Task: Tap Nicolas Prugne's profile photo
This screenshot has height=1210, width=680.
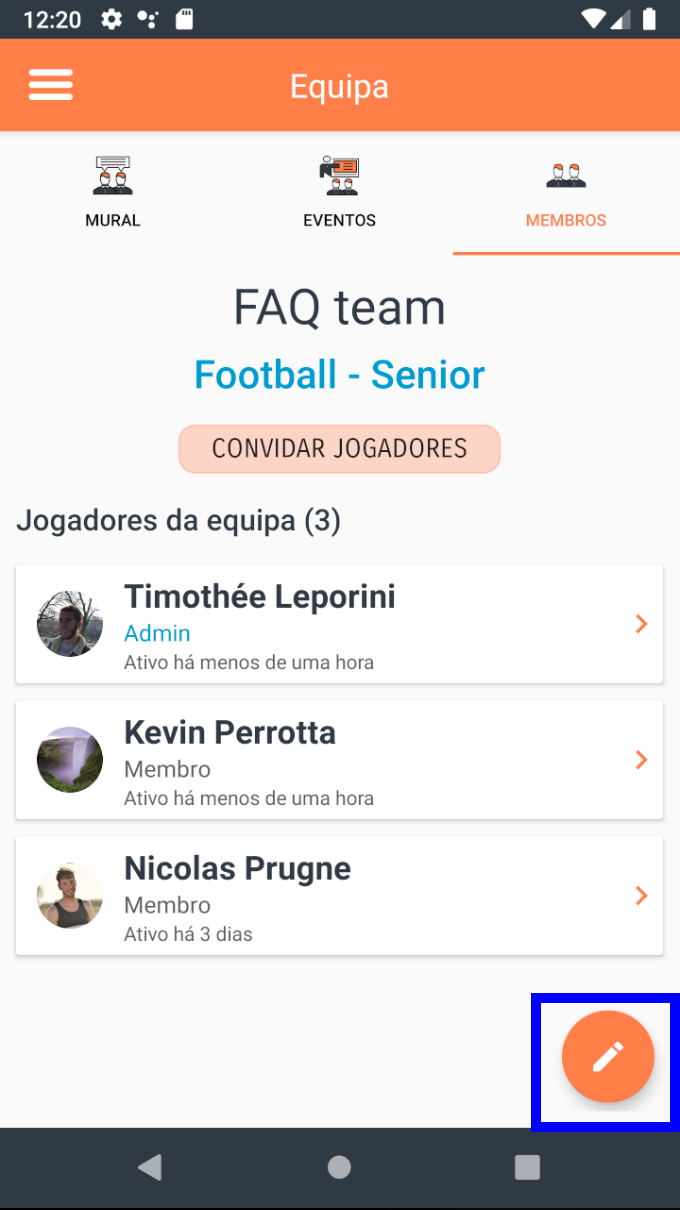Action: [x=70, y=896]
